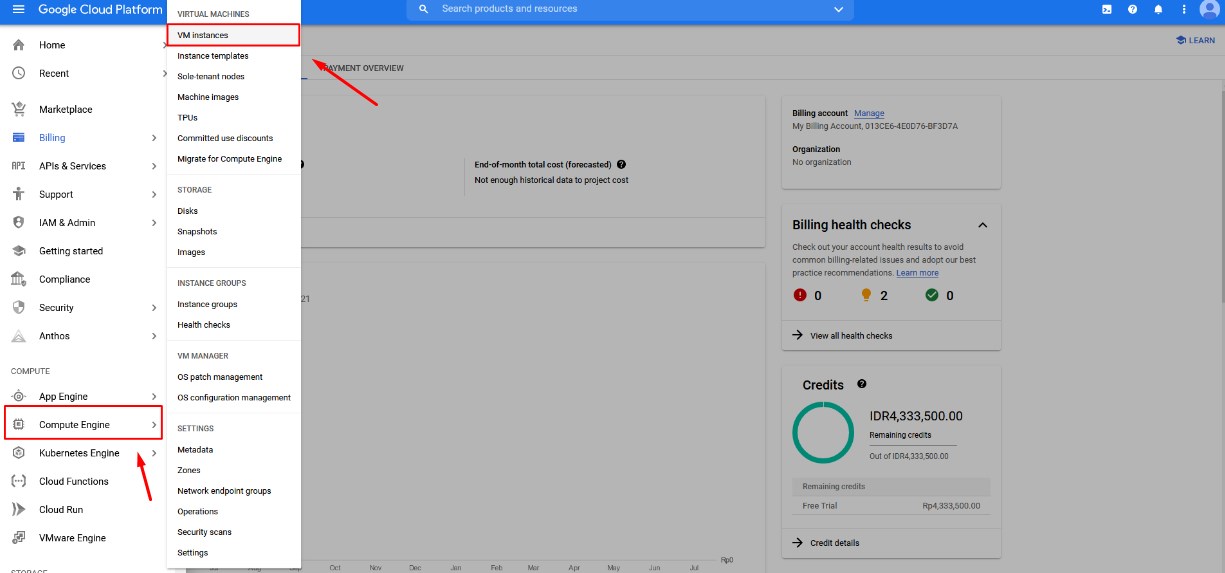Select Committed use discounts
Image resolution: width=1225 pixels, height=573 pixels.
tap(233, 138)
